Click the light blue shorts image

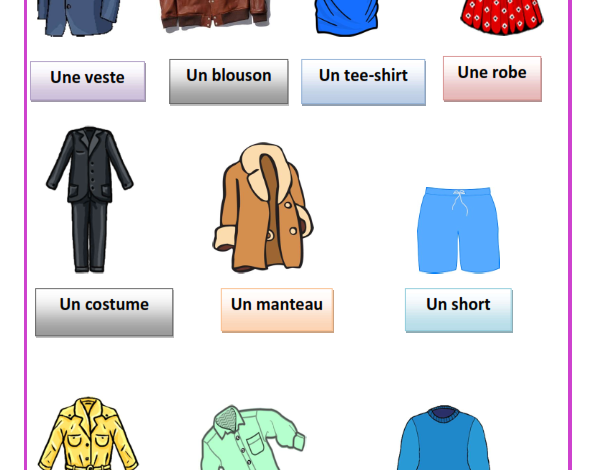(x=458, y=230)
